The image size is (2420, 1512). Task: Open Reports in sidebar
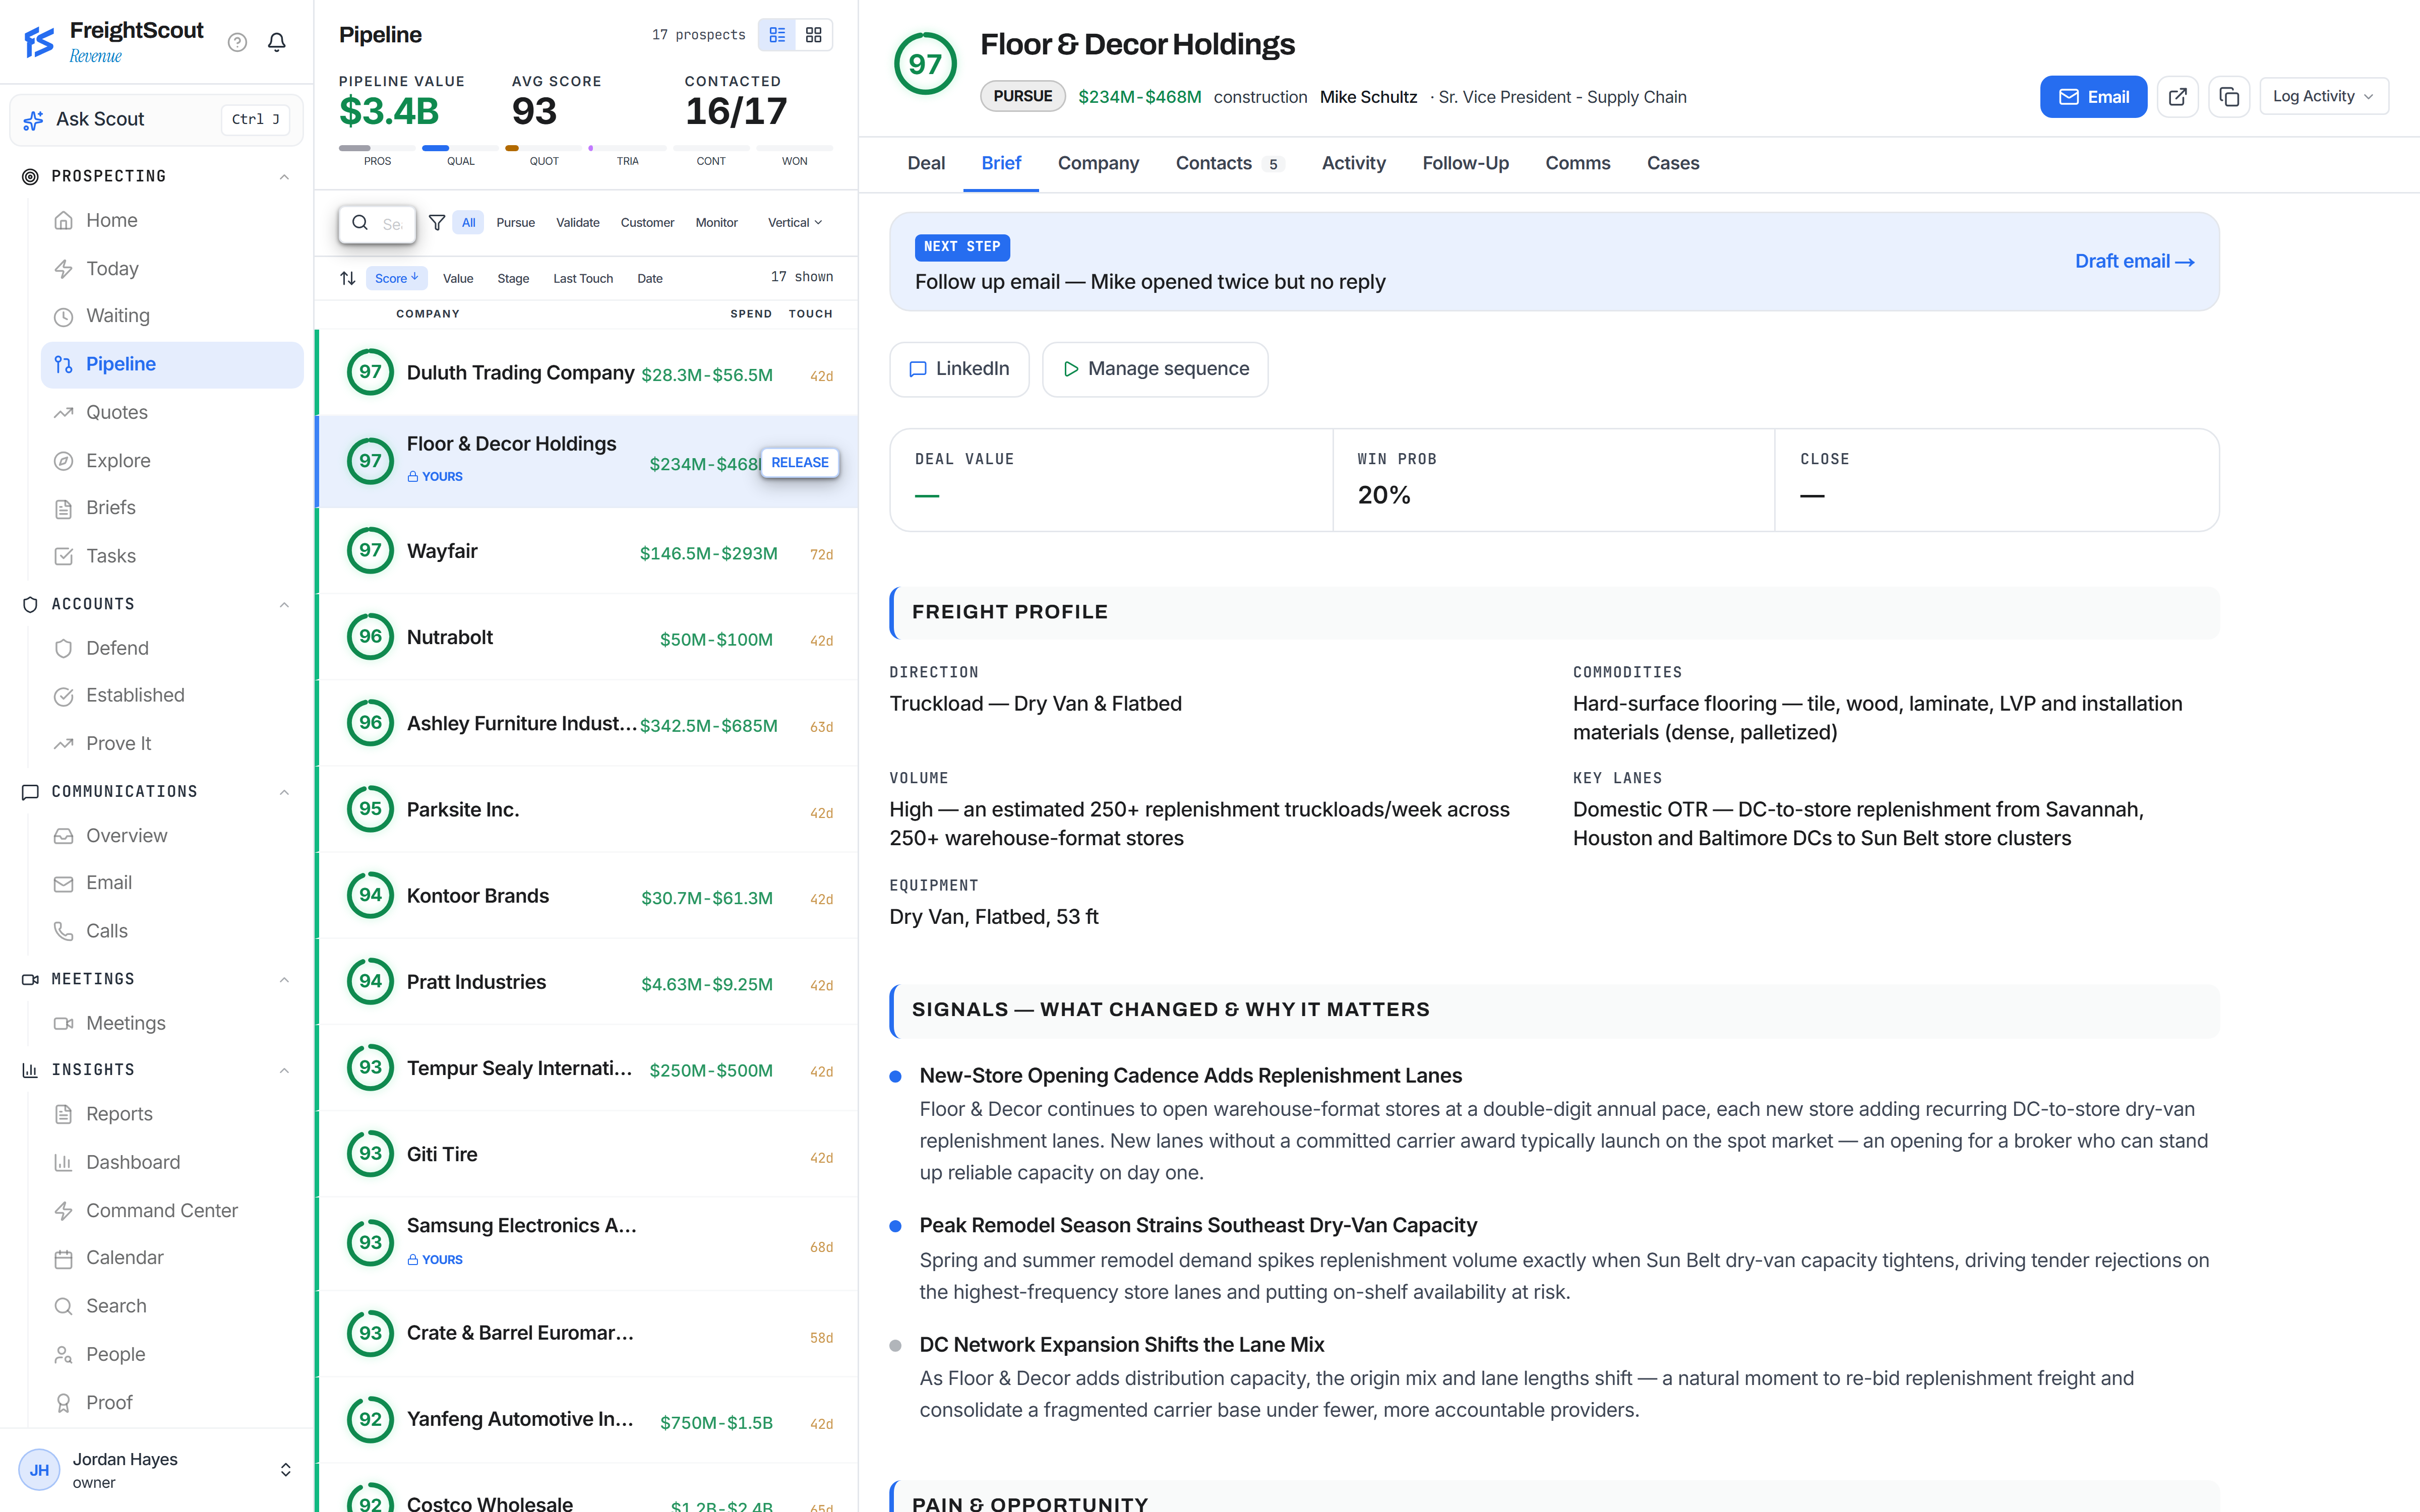coord(172,1114)
